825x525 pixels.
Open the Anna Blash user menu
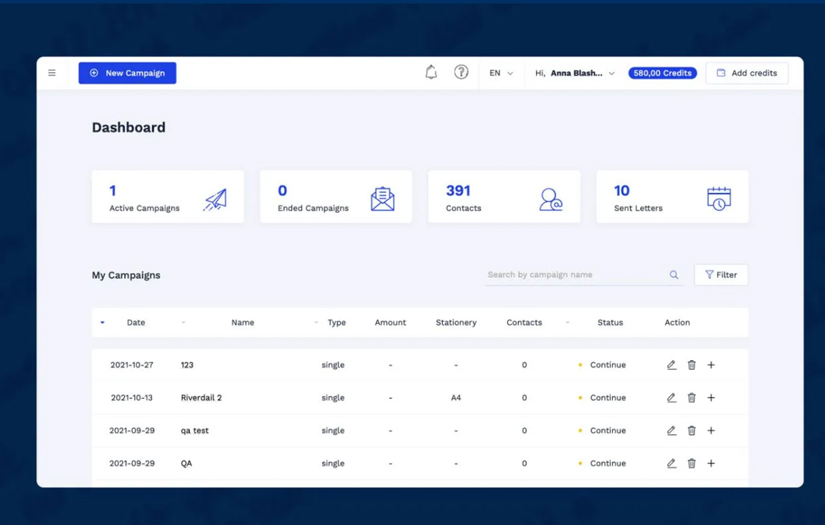(x=575, y=73)
